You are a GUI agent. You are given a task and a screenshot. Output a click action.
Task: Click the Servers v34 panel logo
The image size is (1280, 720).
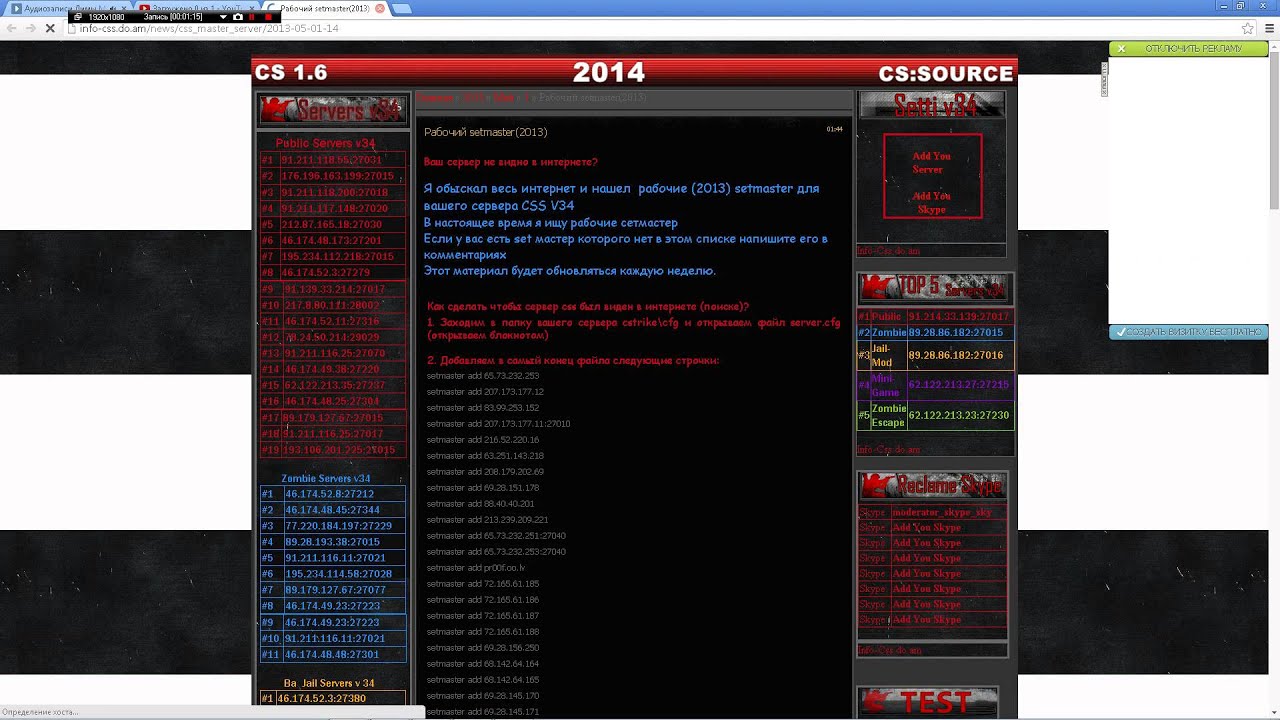pyautogui.click(x=332, y=110)
